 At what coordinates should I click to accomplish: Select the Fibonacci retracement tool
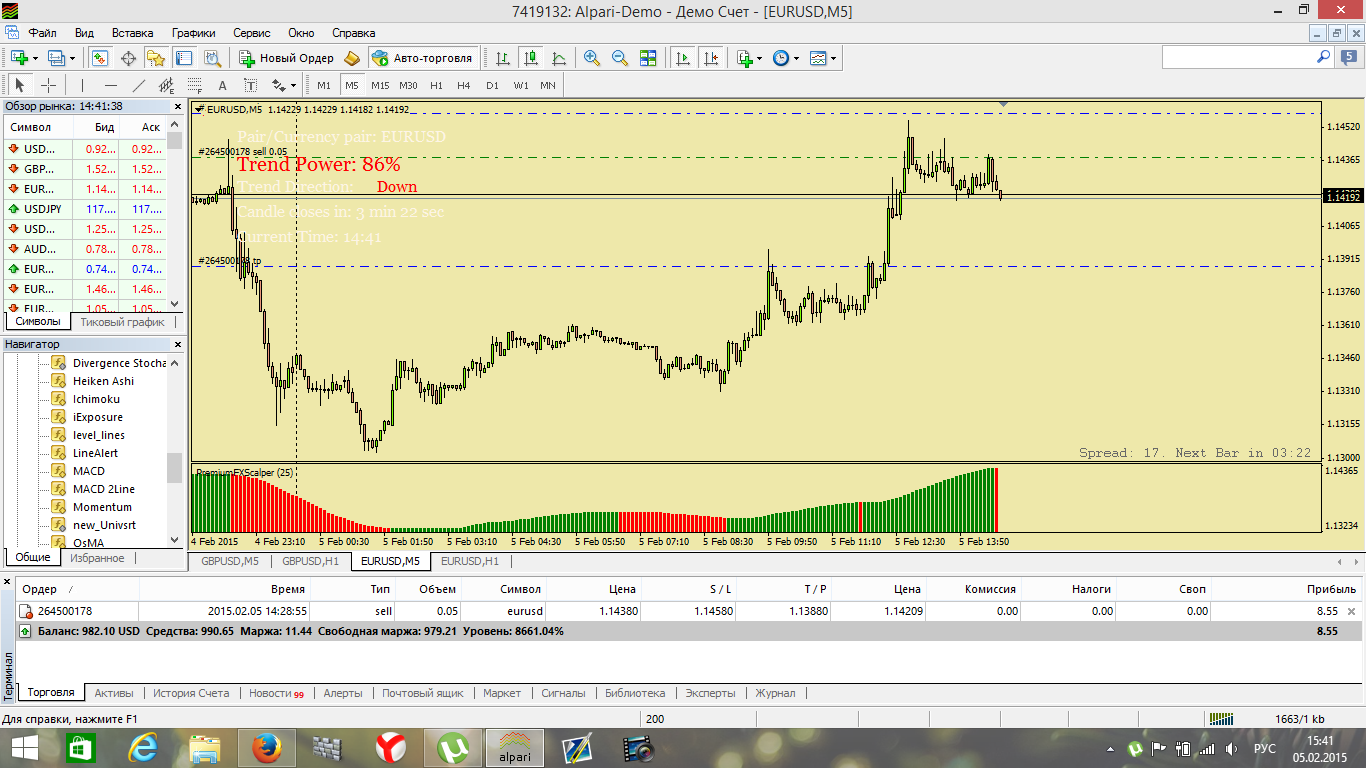tap(195, 85)
